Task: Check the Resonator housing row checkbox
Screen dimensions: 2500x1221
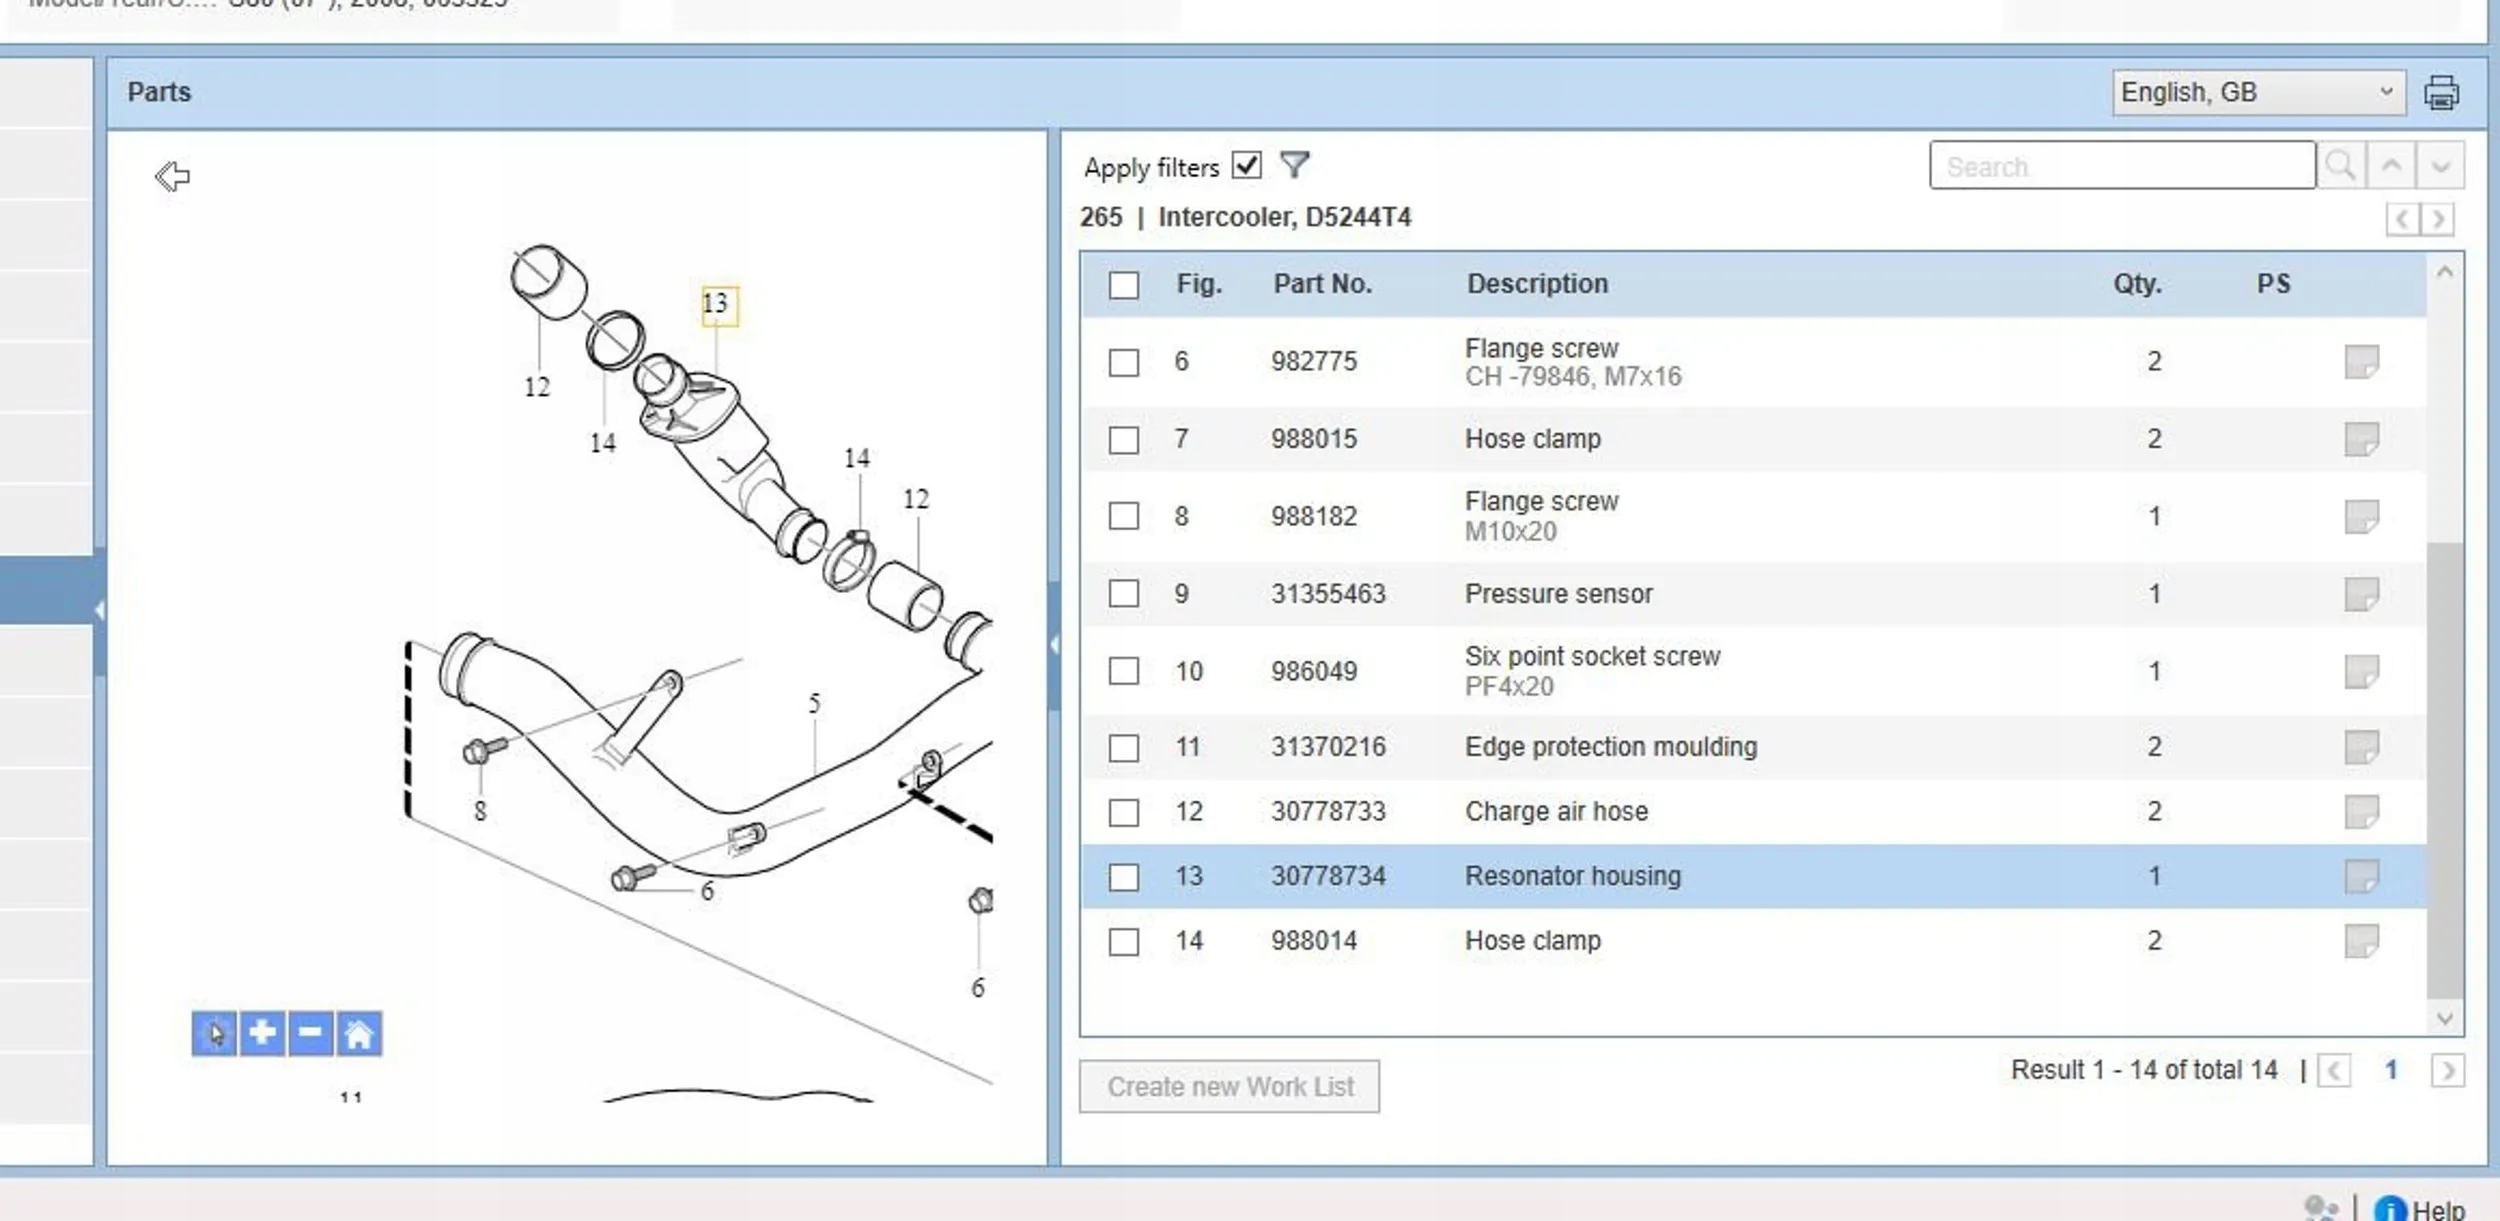Action: [1124, 877]
